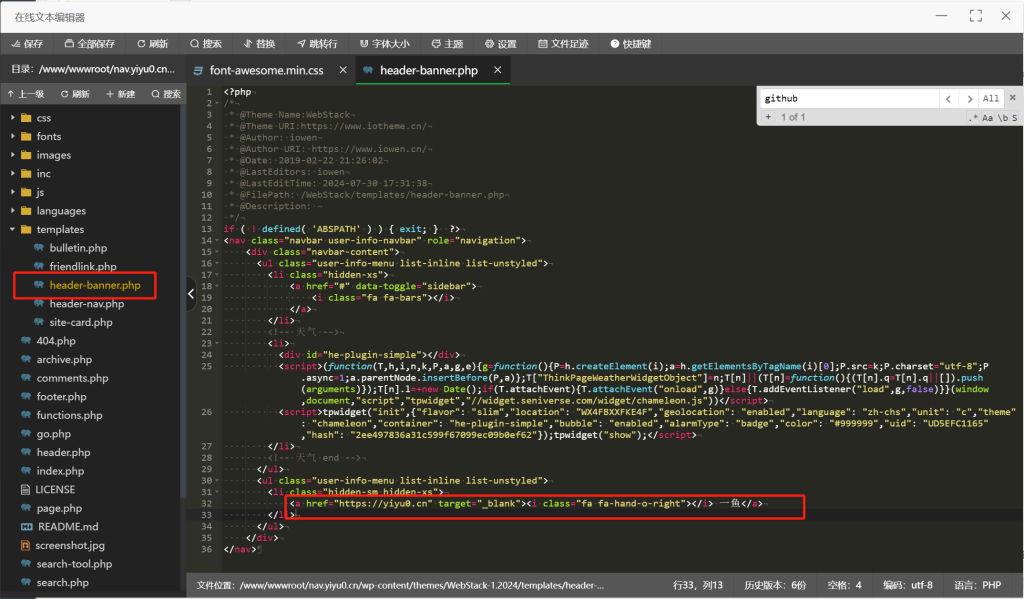The image size is (1024, 599).
Task: Fold the ul block at line 30
Action: point(217,481)
